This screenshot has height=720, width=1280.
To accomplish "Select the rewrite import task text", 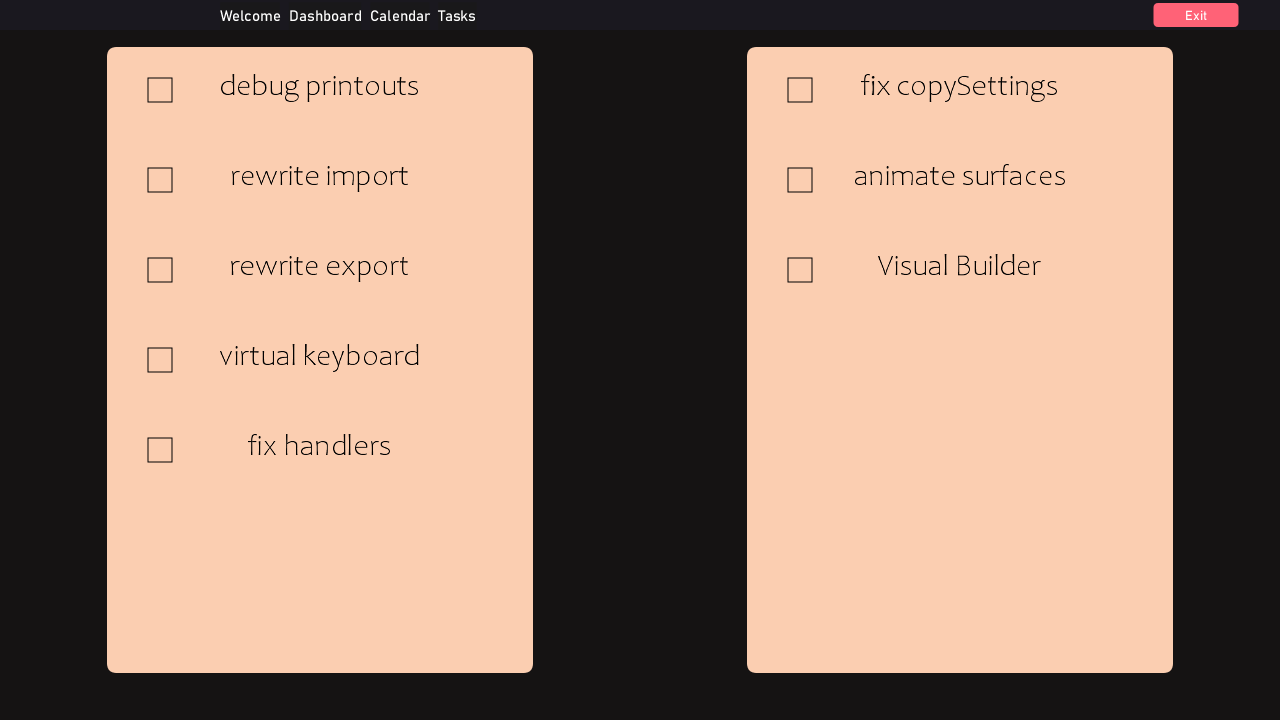I will click(319, 177).
